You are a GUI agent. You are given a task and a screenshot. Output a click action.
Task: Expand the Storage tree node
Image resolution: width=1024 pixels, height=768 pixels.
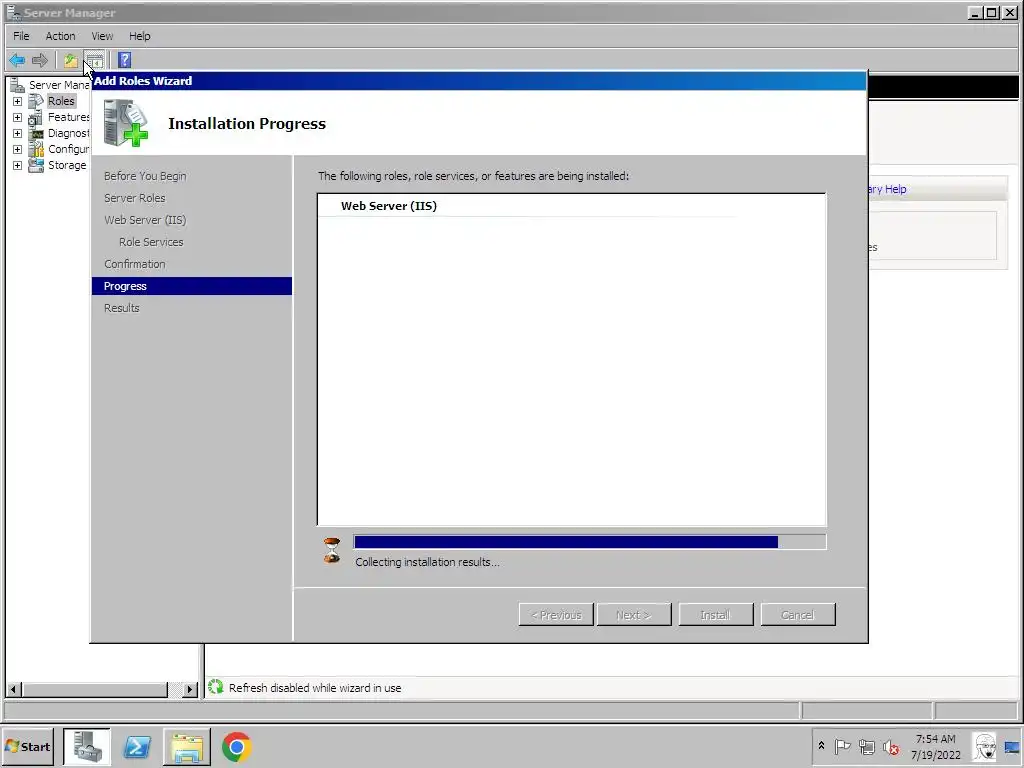[18, 165]
